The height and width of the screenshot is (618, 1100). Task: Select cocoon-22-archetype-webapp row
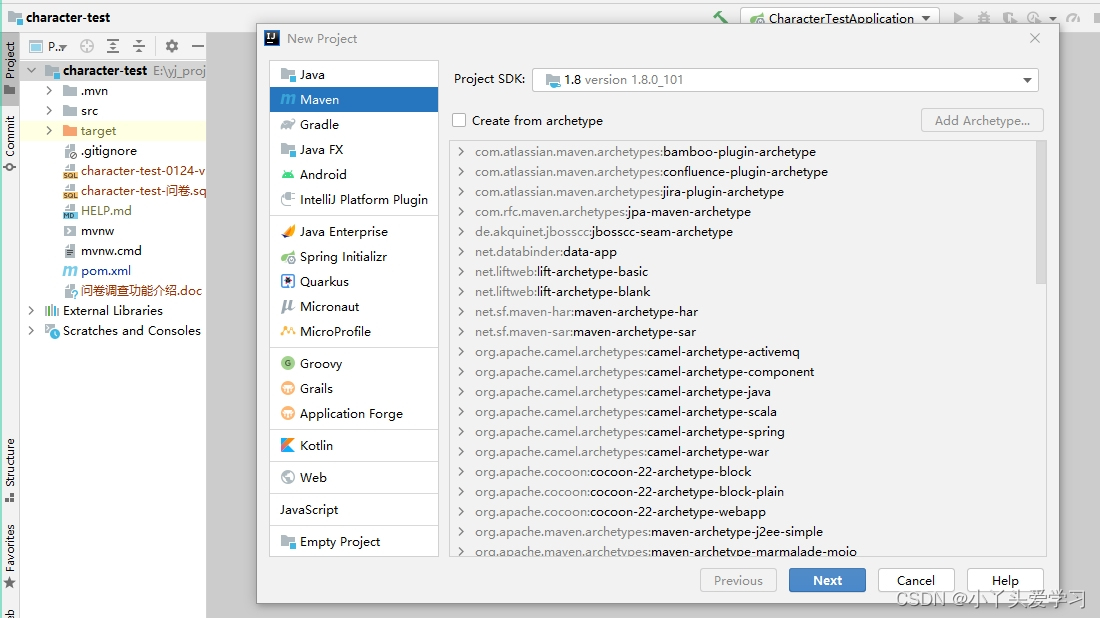[x=742, y=511]
